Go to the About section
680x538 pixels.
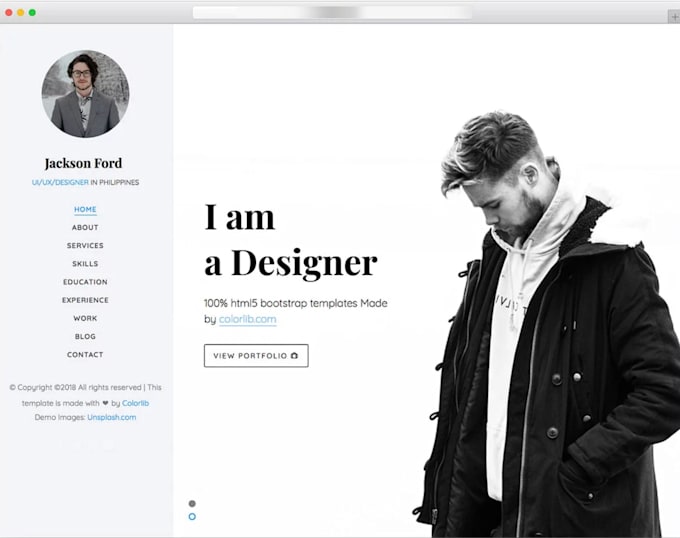point(85,228)
